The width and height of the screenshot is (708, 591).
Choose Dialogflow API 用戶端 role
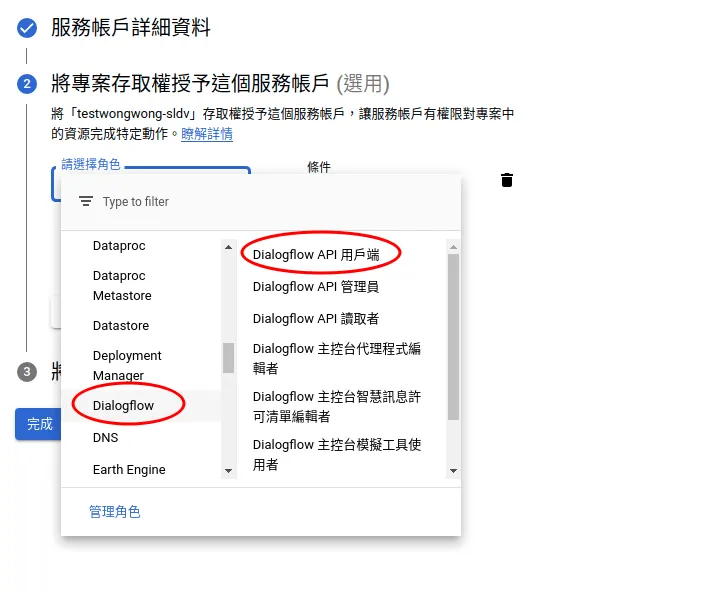pyautogui.click(x=316, y=255)
